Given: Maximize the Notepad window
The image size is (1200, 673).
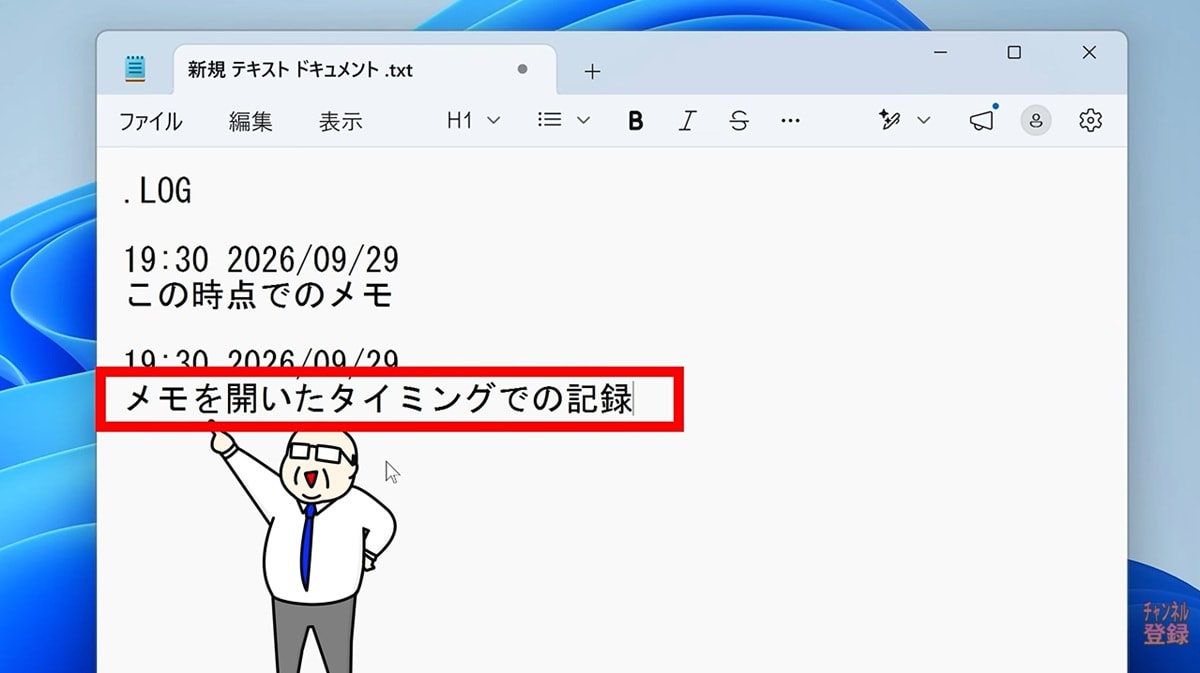Looking at the screenshot, I should coord(1014,52).
